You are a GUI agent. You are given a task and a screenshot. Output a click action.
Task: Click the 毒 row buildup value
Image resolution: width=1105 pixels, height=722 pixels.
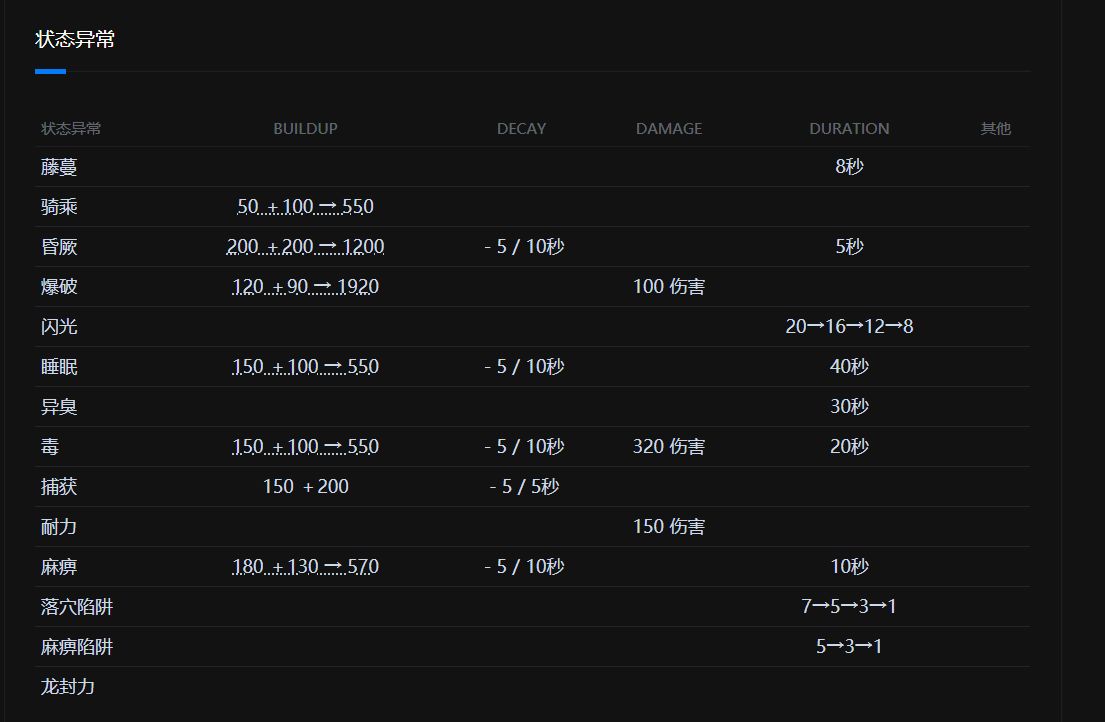point(305,447)
